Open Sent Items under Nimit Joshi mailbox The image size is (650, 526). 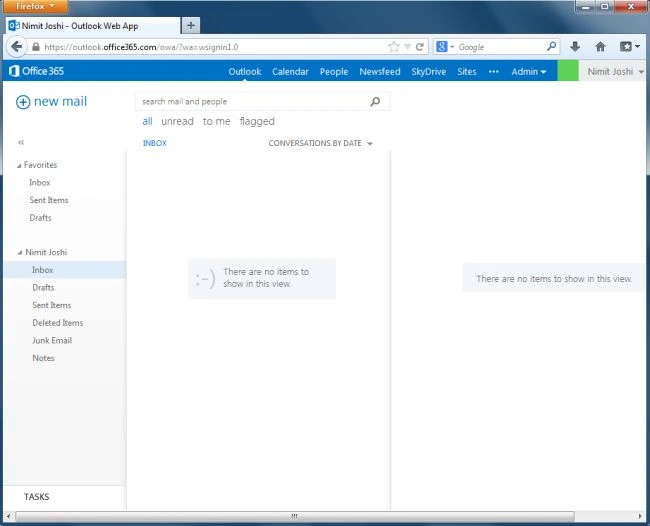tap(52, 305)
